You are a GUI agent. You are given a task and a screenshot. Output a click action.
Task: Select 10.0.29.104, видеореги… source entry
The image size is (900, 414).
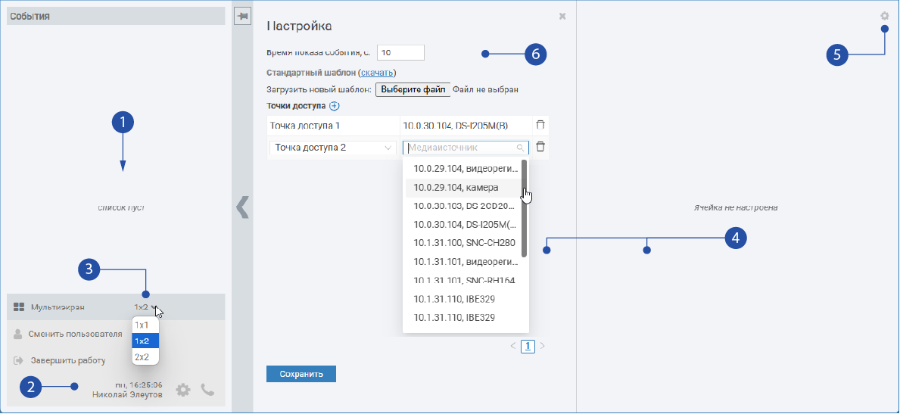coord(463,169)
